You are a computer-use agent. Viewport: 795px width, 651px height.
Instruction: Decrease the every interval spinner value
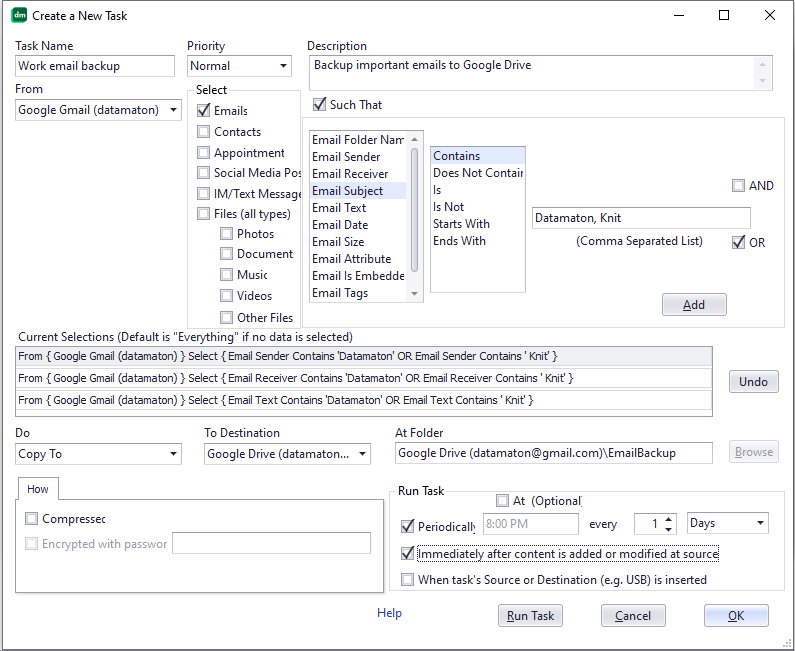[669, 529]
